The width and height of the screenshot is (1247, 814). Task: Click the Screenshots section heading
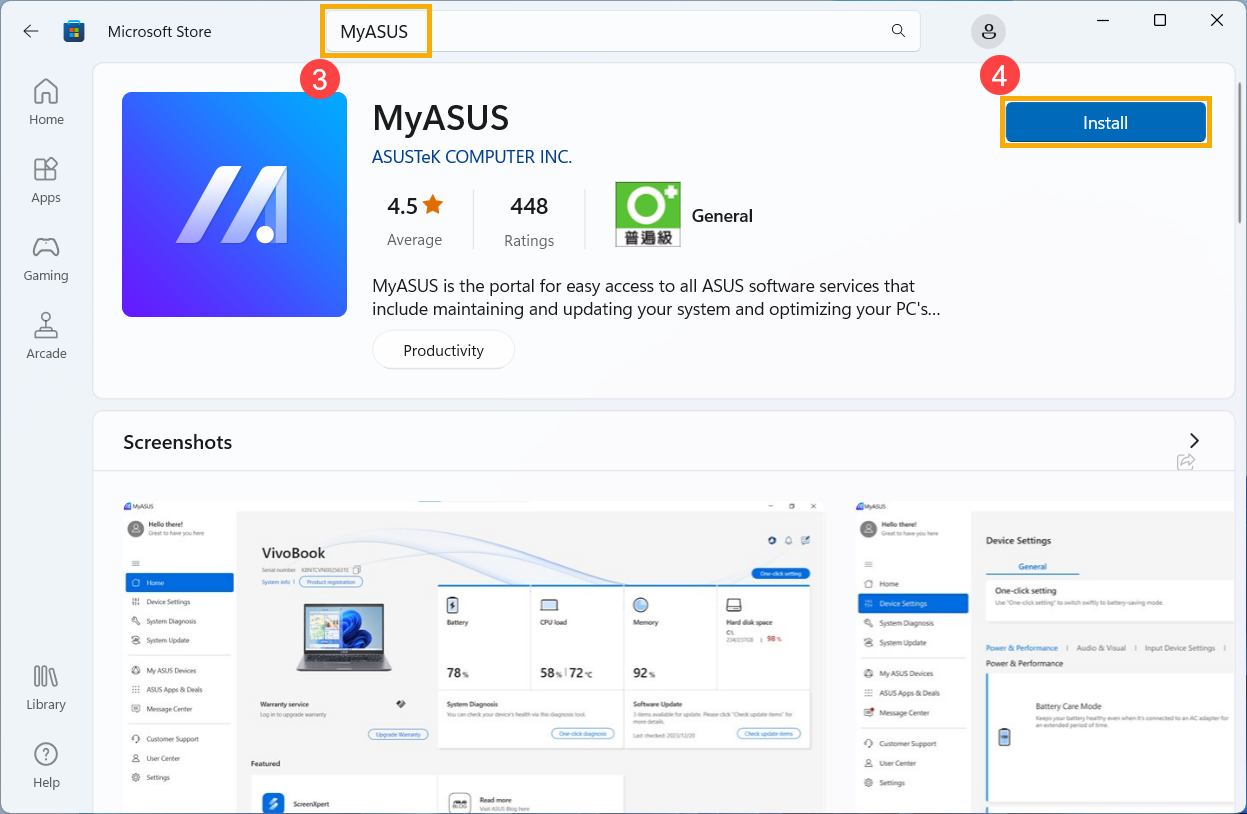click(x=178, y=442)
